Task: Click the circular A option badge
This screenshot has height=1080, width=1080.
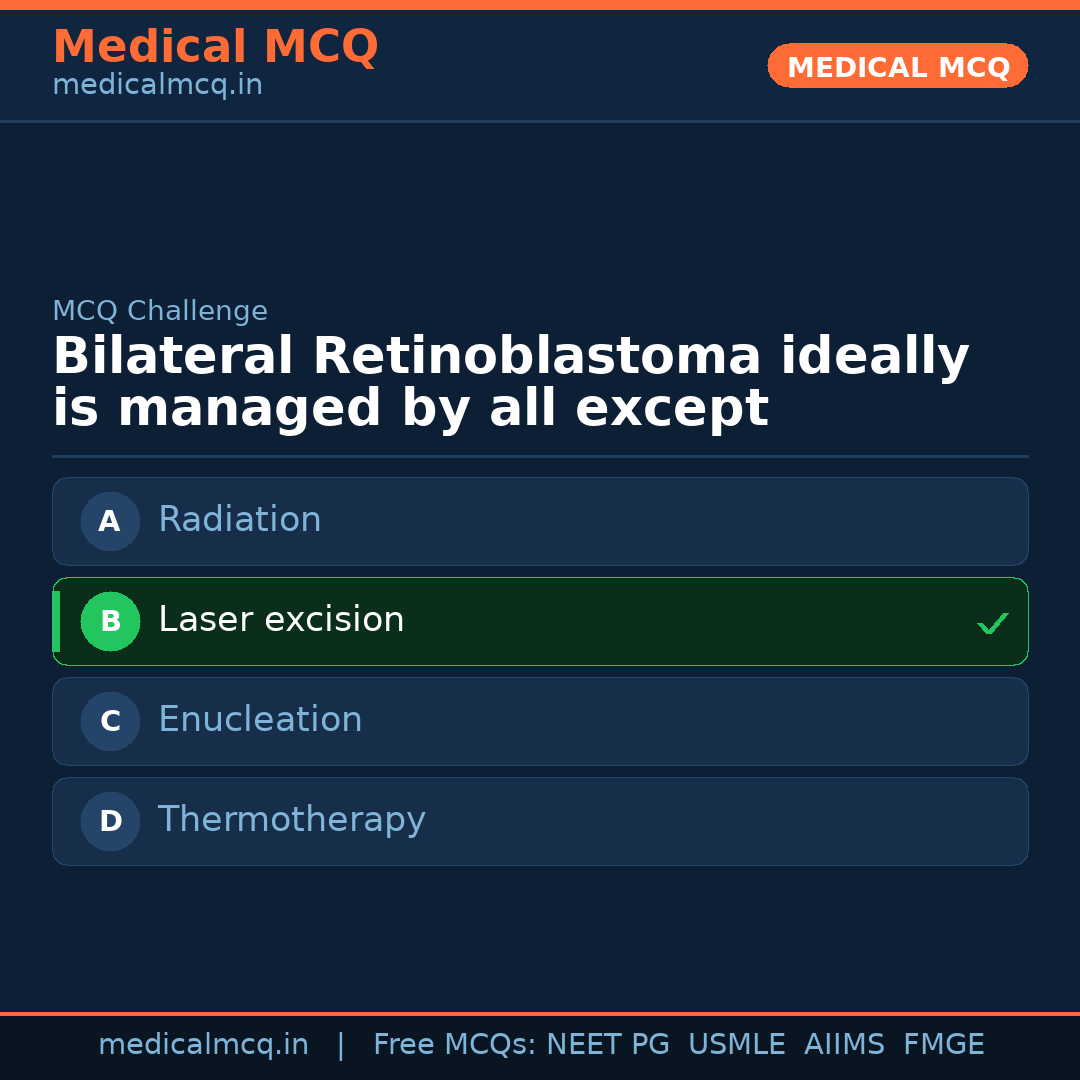Action: click(110, 521)
